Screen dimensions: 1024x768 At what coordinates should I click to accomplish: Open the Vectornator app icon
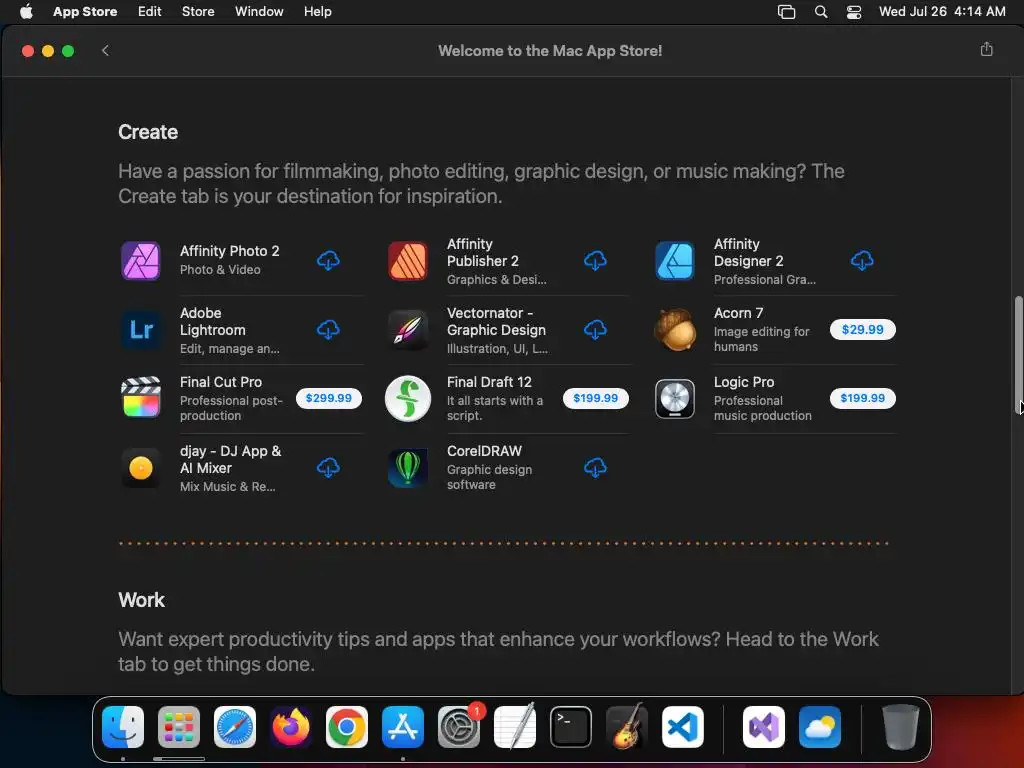point(408,330)
